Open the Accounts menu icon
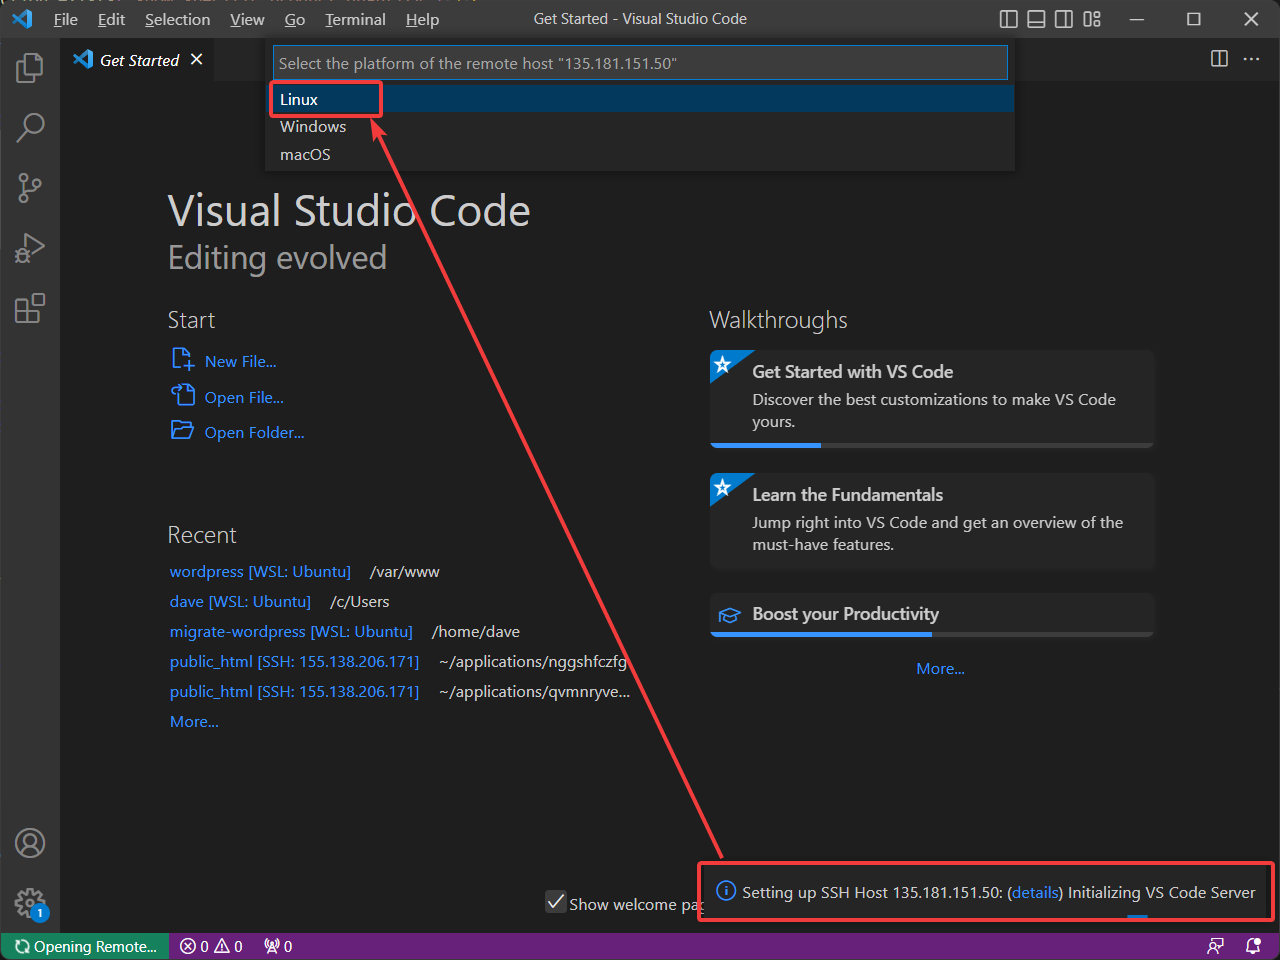Image resolution: width=1280 pixels, height=960 pixels. tap(30, 843)
